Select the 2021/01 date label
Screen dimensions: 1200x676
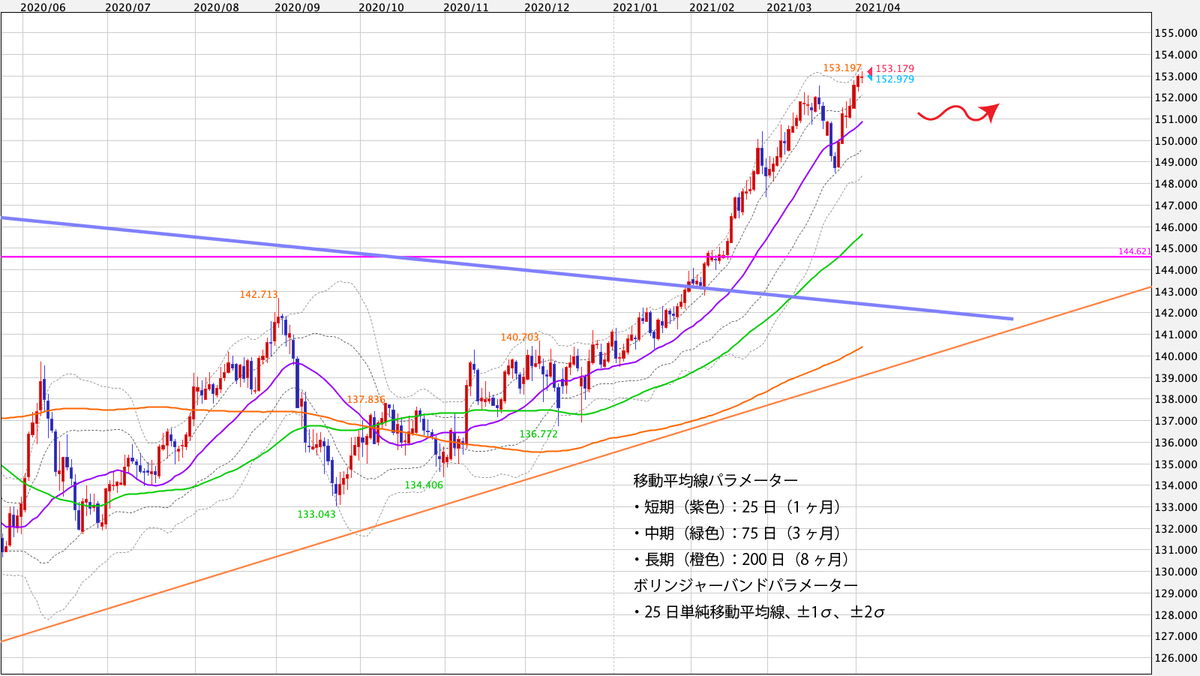pos(637,7)
